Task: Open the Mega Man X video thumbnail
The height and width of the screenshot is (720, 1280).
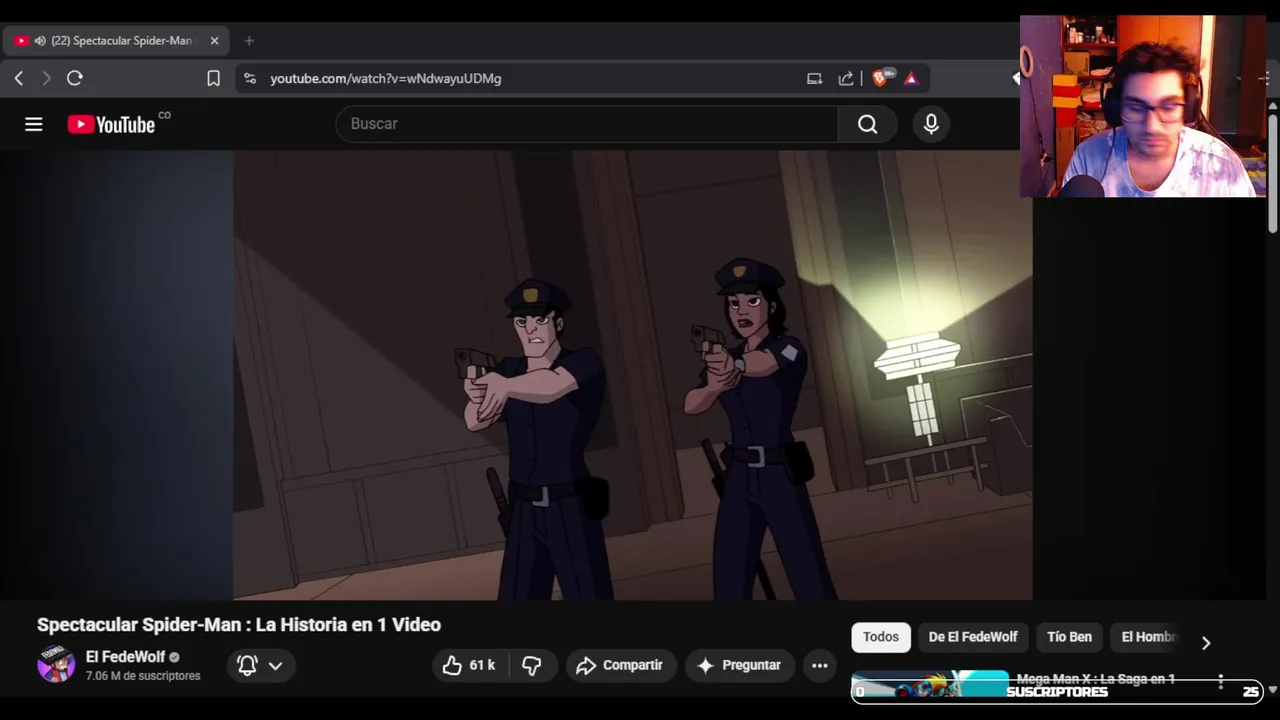Action: coord(930,684)
